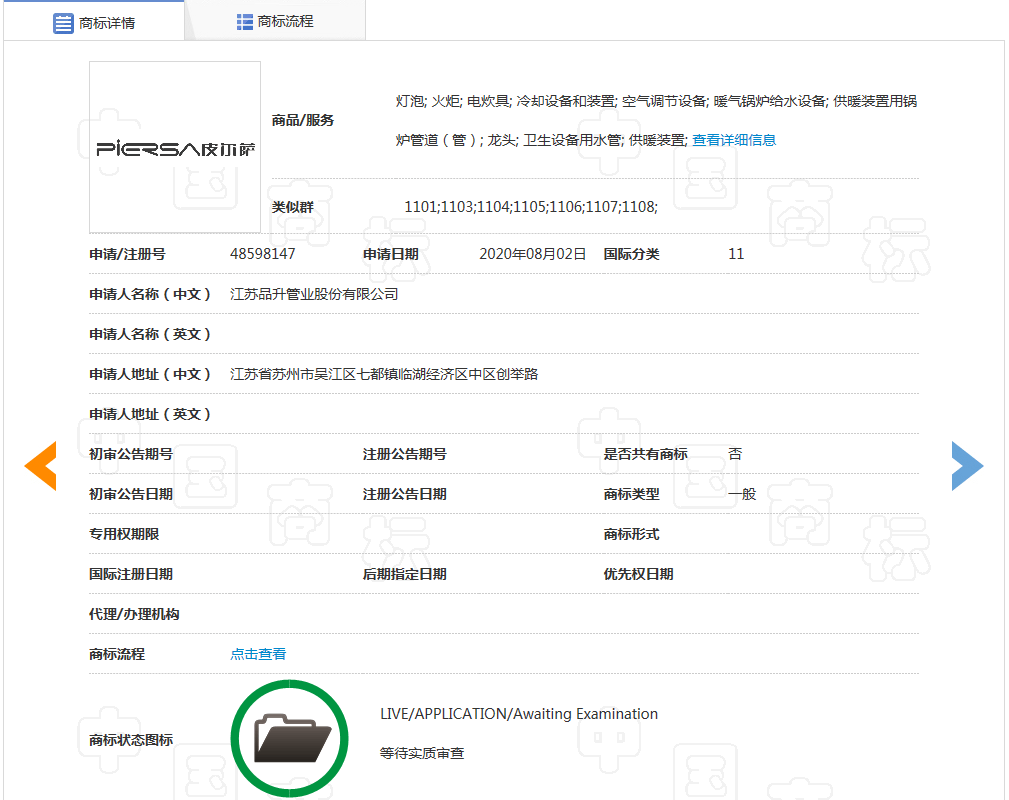Open the PIERSA trademark logo image
This screenshot has height=800, width=1009.
tap(175, 147)
